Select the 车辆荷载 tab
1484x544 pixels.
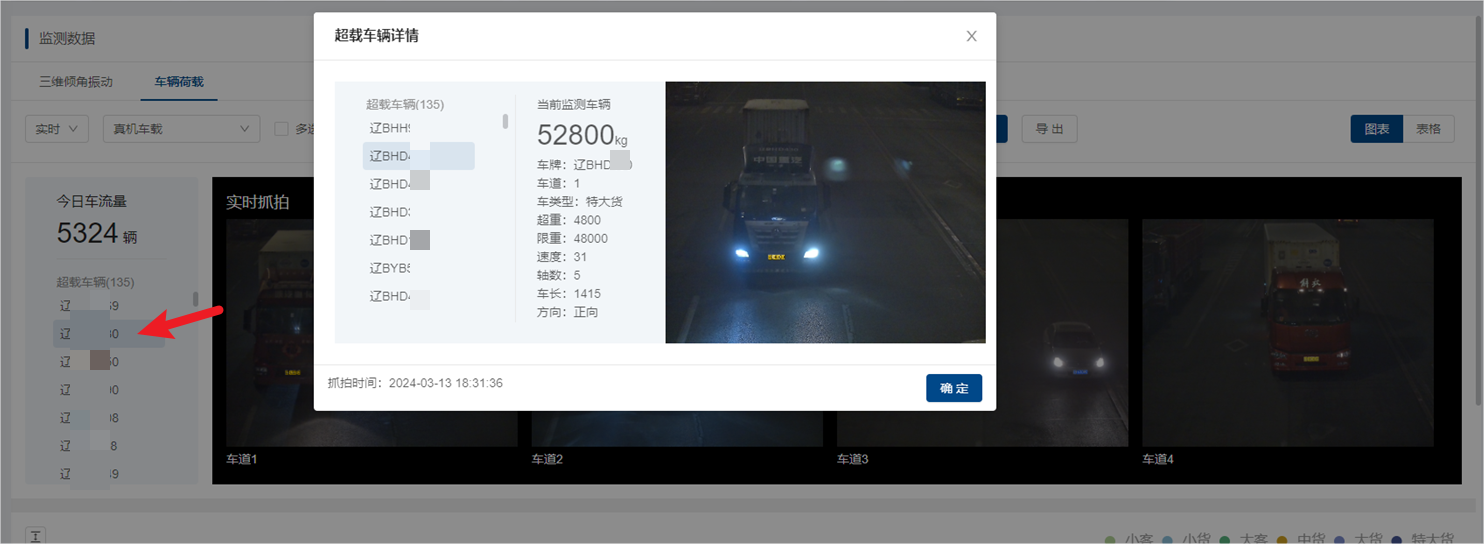click(178, 82)
